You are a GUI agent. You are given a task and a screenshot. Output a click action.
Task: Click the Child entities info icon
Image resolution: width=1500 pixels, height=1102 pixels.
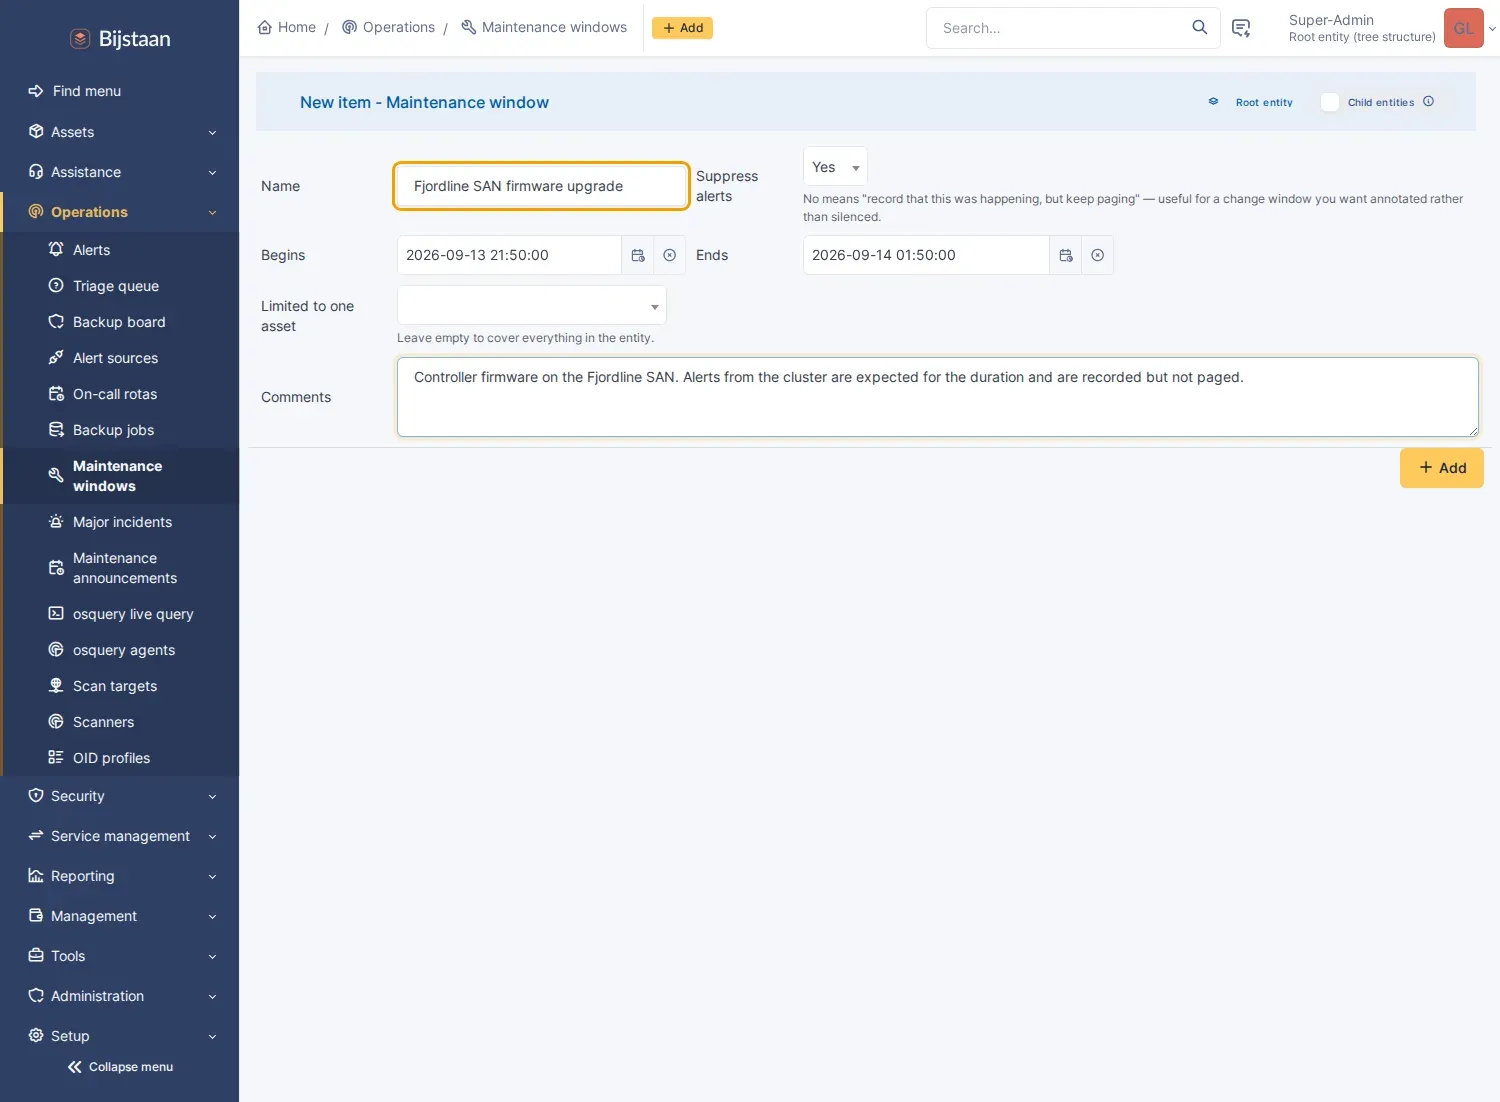(x=1429, y=101)
